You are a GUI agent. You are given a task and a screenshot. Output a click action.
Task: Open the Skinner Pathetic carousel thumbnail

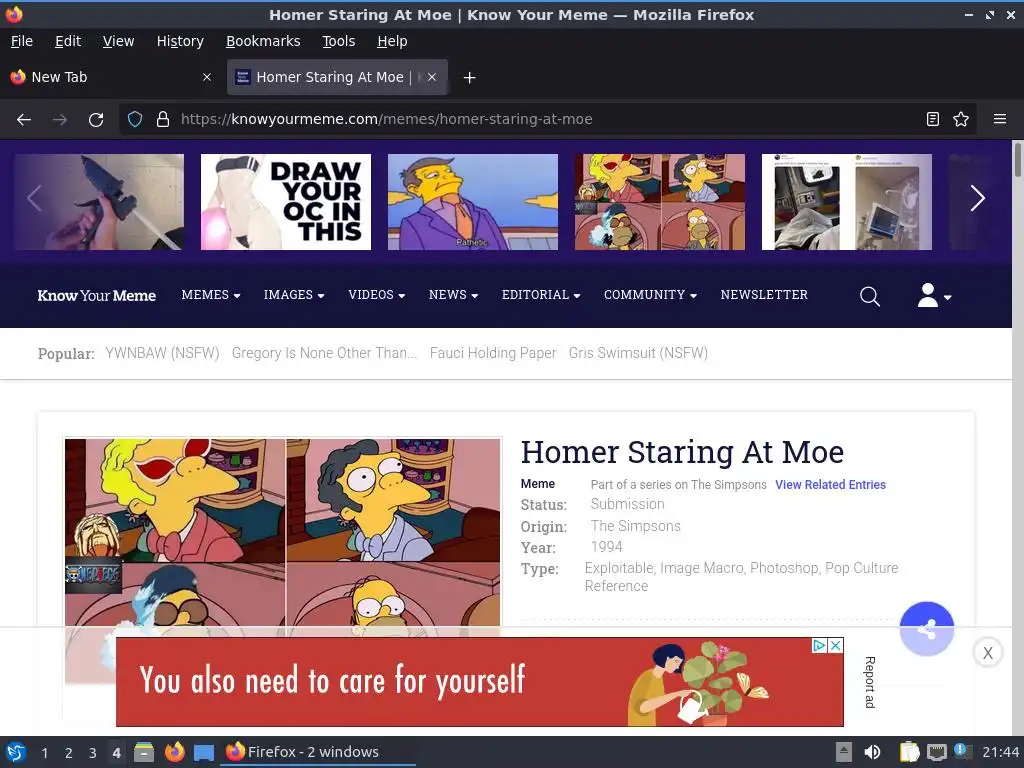(473, 202)
